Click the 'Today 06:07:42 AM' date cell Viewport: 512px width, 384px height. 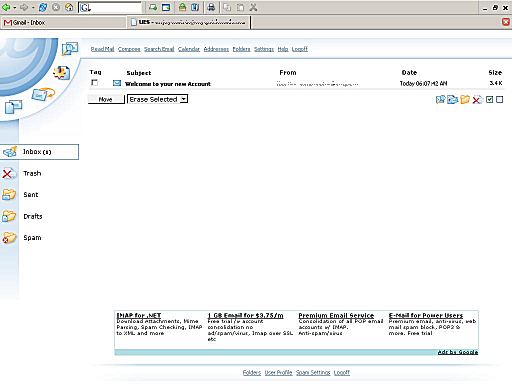click(x=423, y=84)
